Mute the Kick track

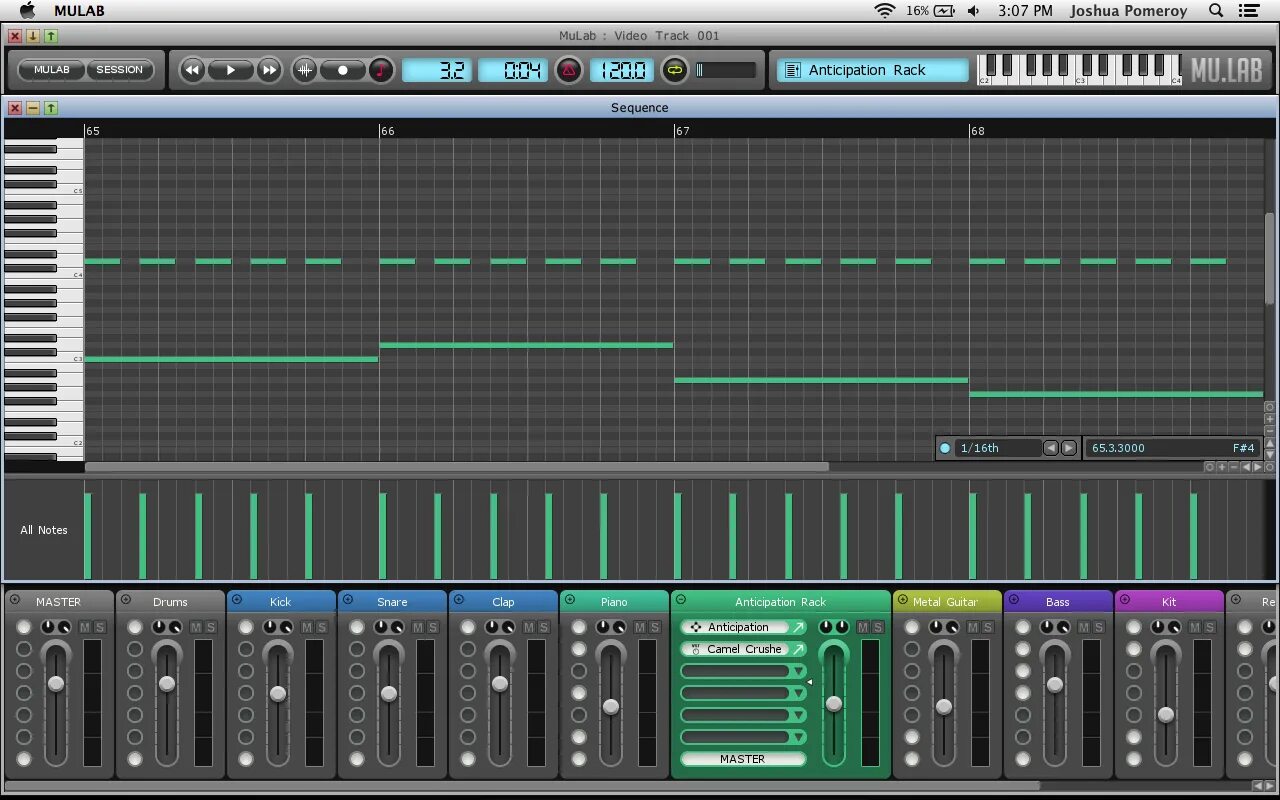point(307,627)
